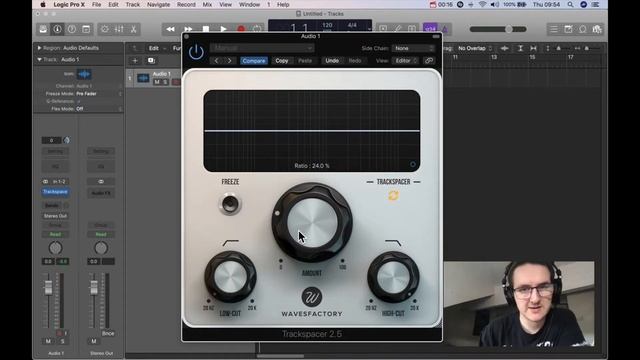Open the Library panel icon
Viewport: 640px width, 360px height.
pyautogui.click(x=43, y=29)
